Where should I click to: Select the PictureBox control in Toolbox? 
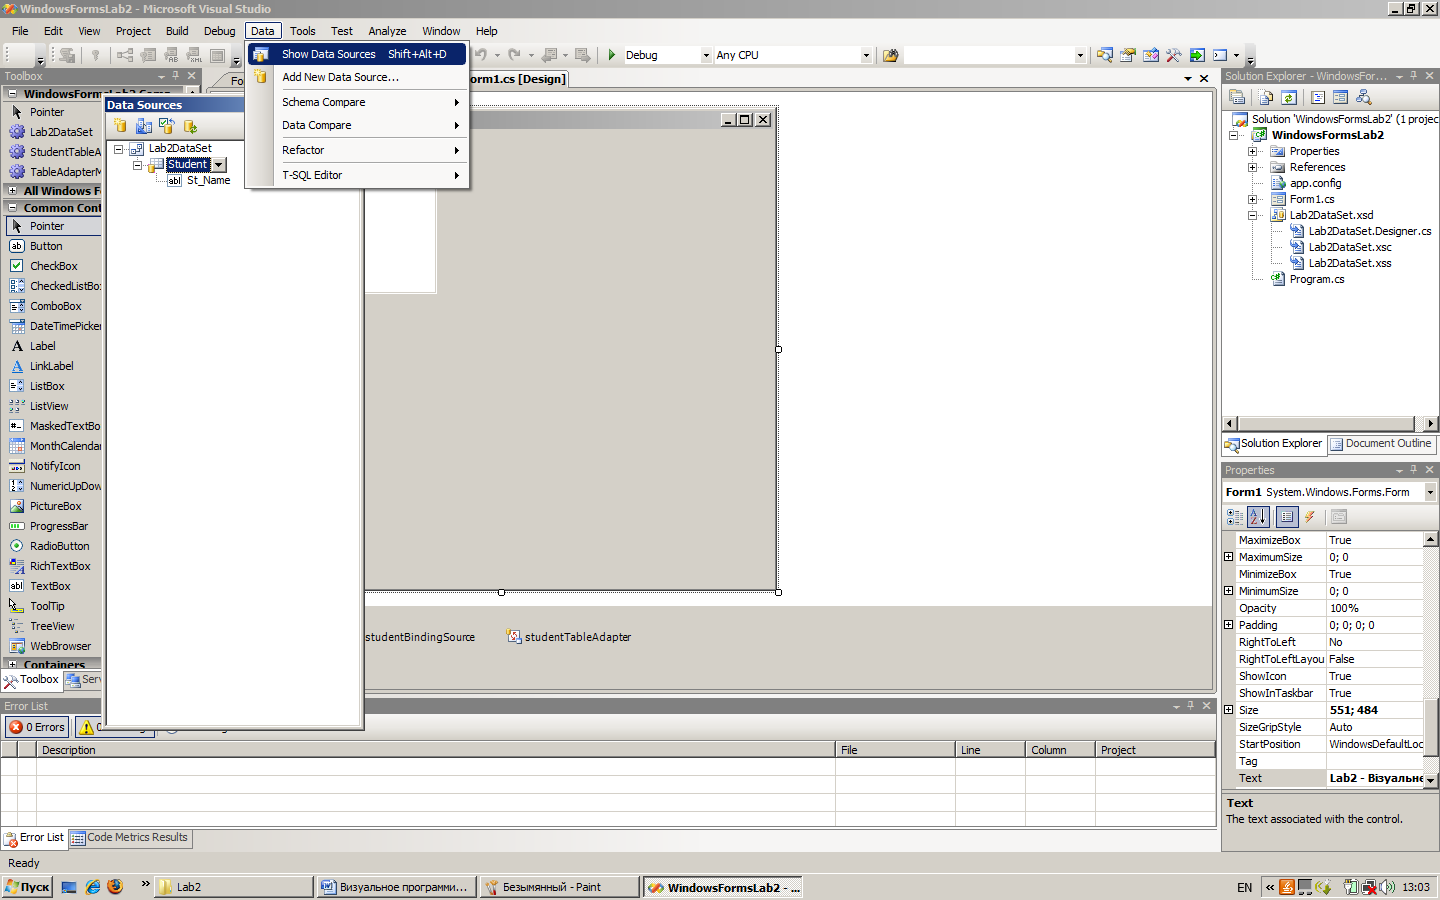(x=54, y=506)
